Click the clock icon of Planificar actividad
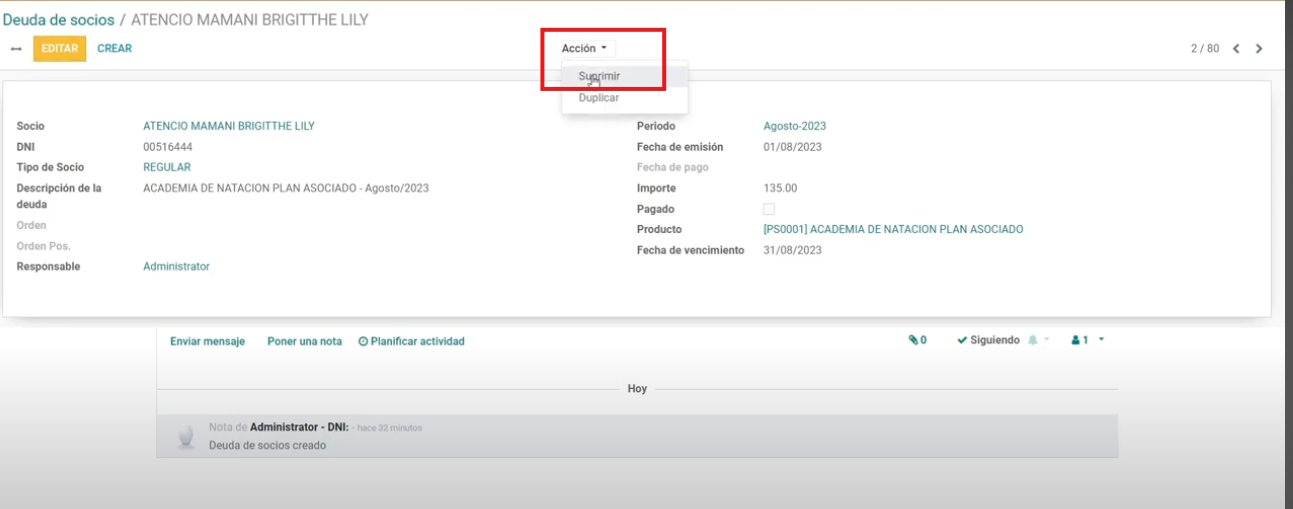Image resolution: width=1293 pixels, height=509 pixels. pos(363,341)
